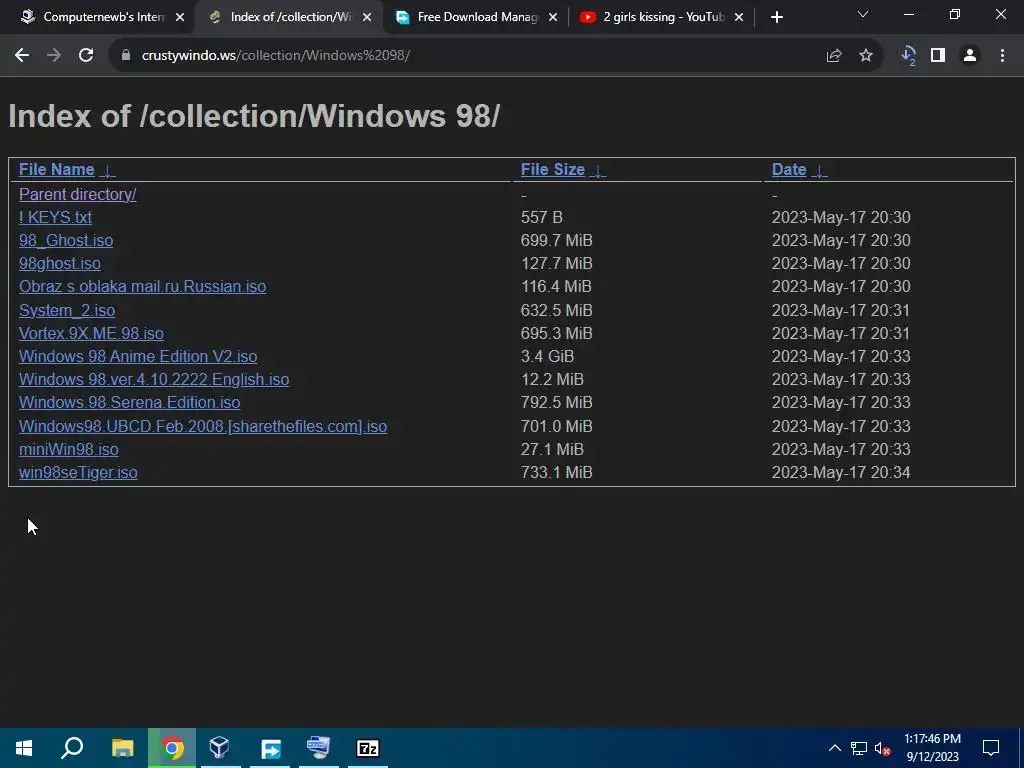Open the Chrome profile menu
This screenshot has height=768, width=1024.
[x=970, y=56]
